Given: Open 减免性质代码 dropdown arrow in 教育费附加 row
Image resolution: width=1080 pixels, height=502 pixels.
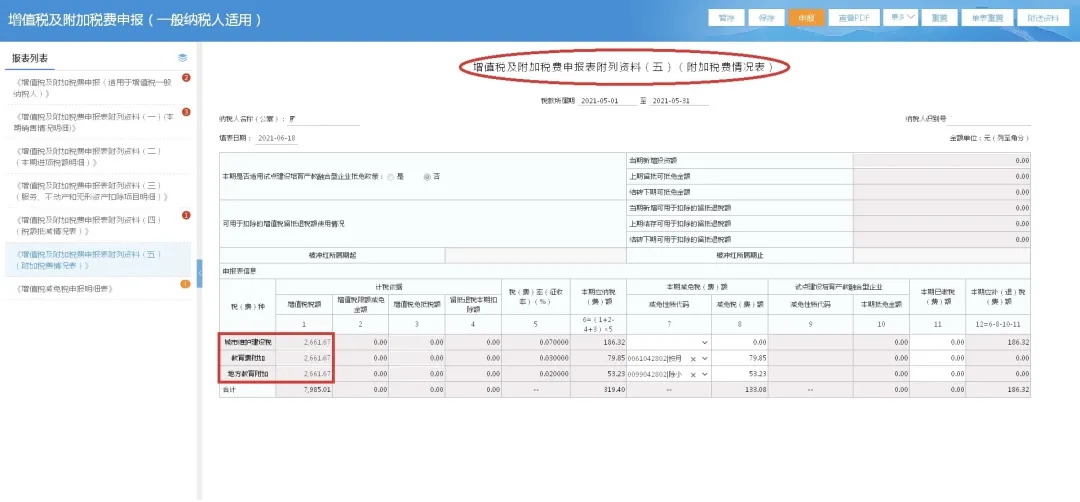Looking at the screenshot, I should 705,359.
